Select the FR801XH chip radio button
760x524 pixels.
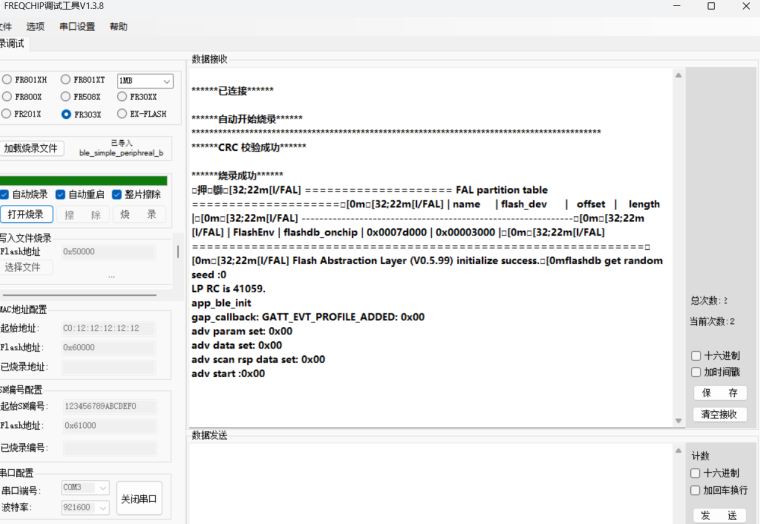7,80
